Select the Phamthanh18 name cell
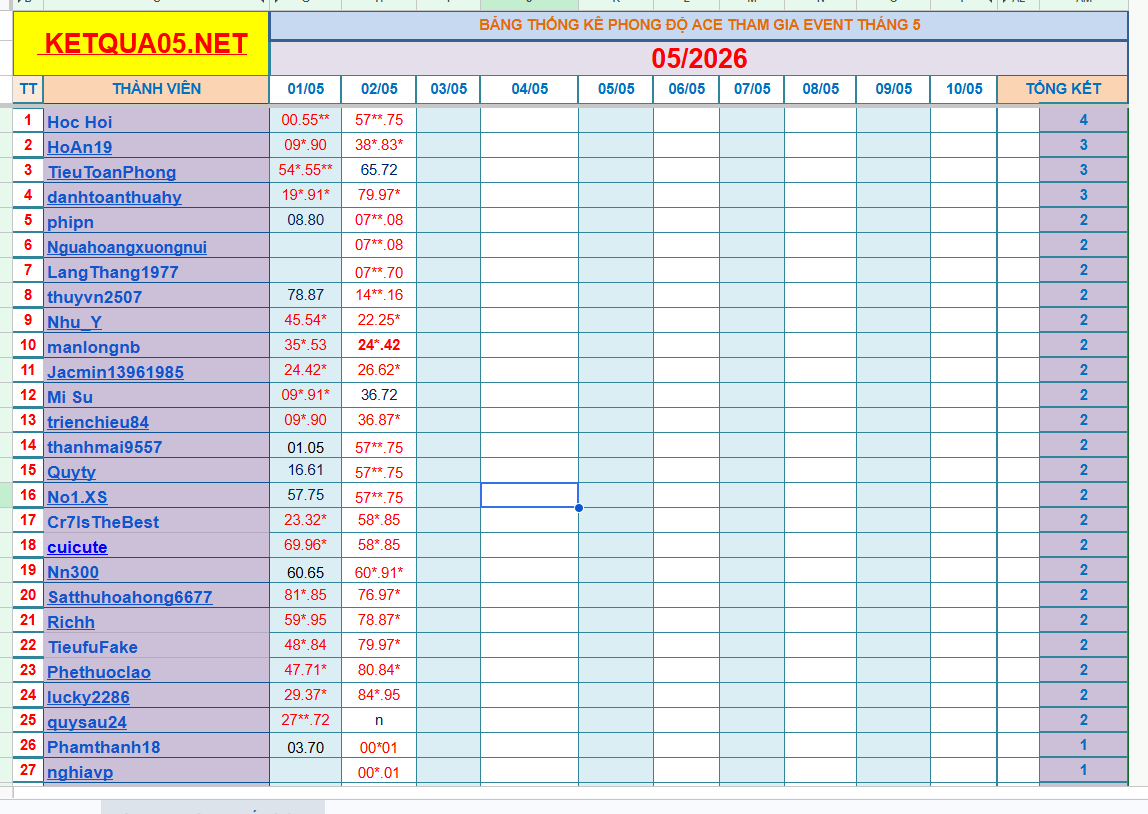 pyautogui.click(x=157, y=746)
